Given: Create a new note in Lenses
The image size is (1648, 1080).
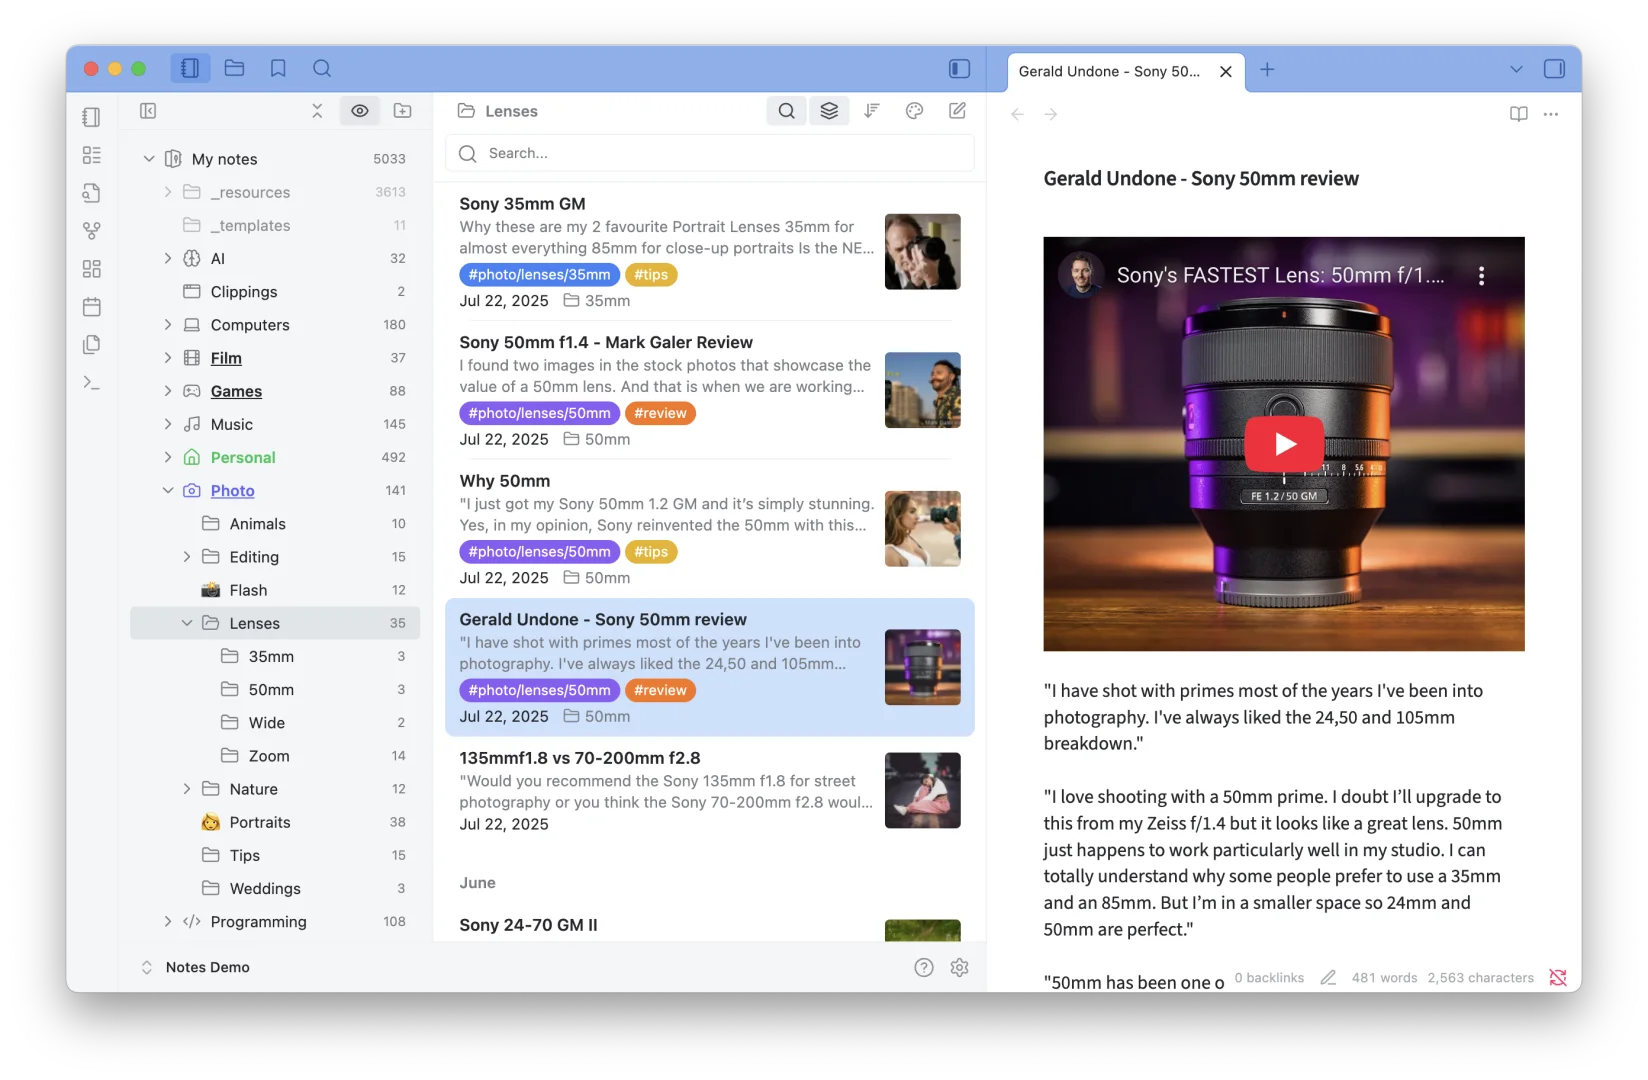Looking at the screenshot, I should [x=957, y=111].
